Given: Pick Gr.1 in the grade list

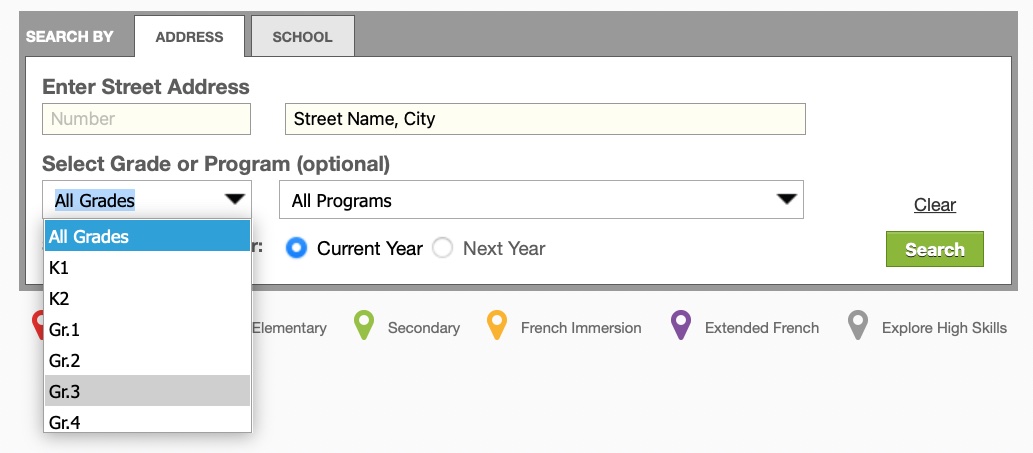Looking at the screenshot, I should tap(148, 329).
